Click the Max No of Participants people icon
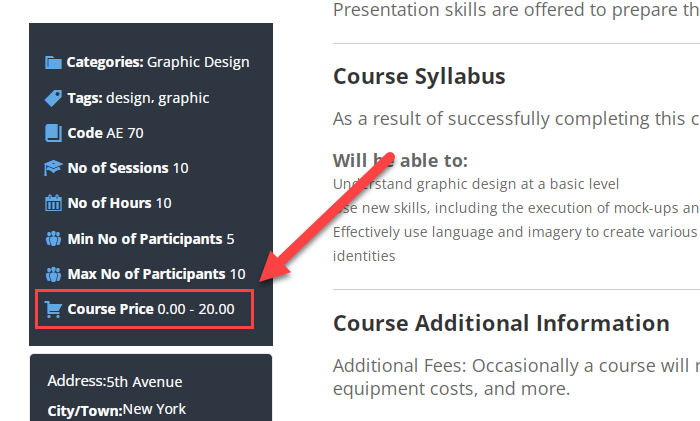 (x=53, y=274)
